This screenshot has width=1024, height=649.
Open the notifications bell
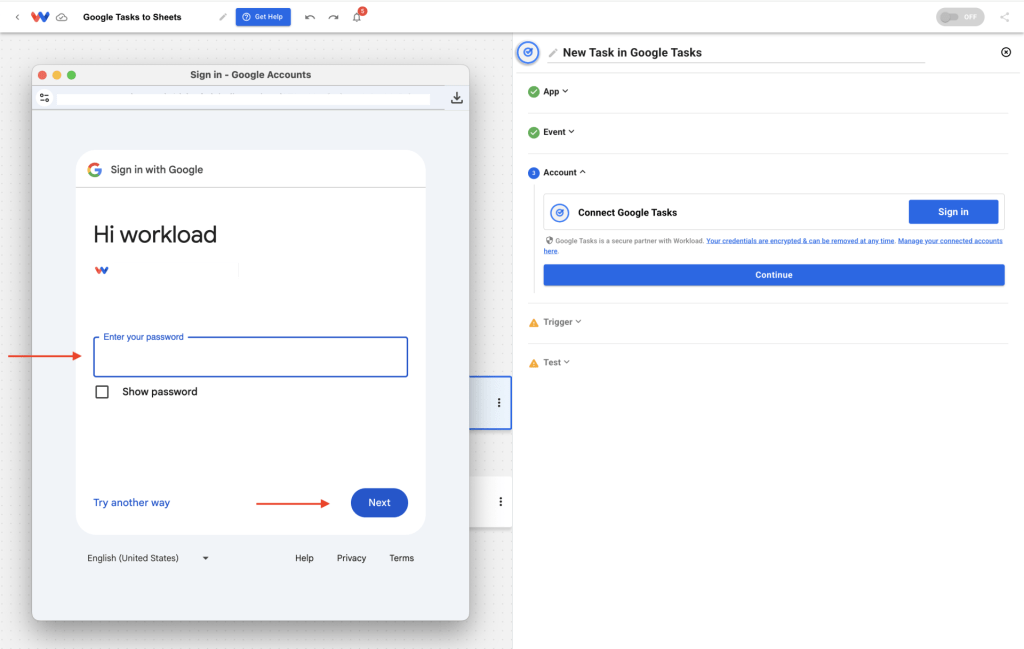(x=357, y=17)
